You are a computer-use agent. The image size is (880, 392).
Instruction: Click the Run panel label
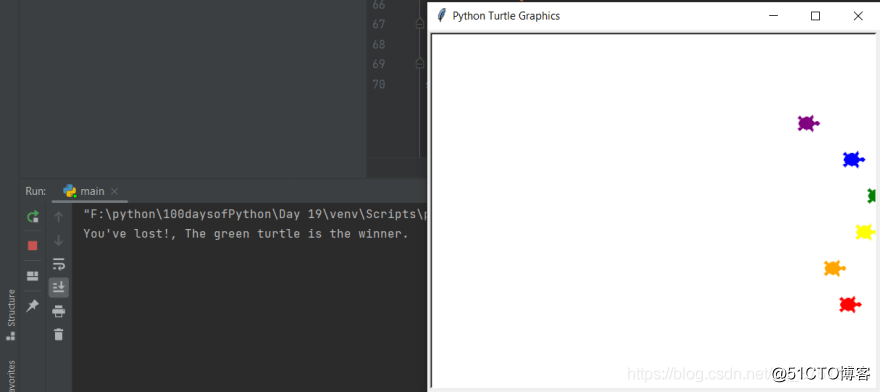click(x=35, y=191)
